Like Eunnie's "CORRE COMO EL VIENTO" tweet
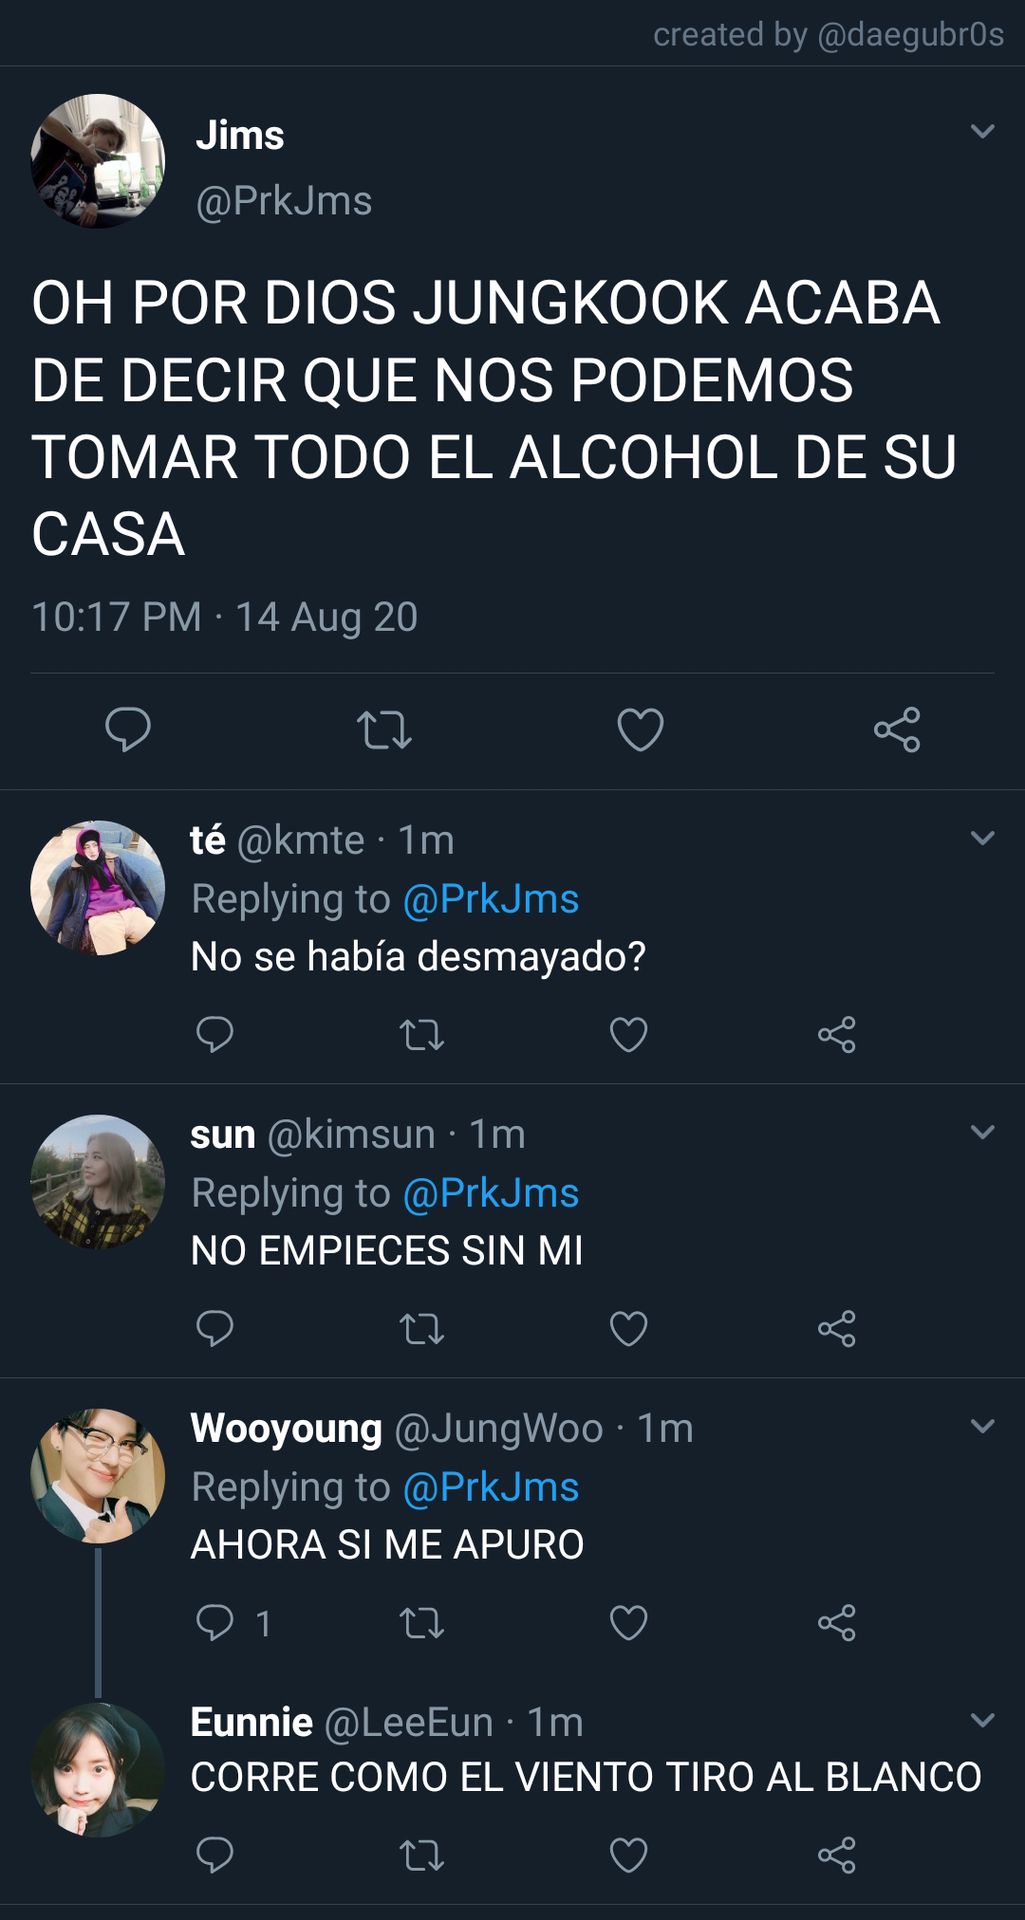1025x1920 pixels. [628, 1855]
